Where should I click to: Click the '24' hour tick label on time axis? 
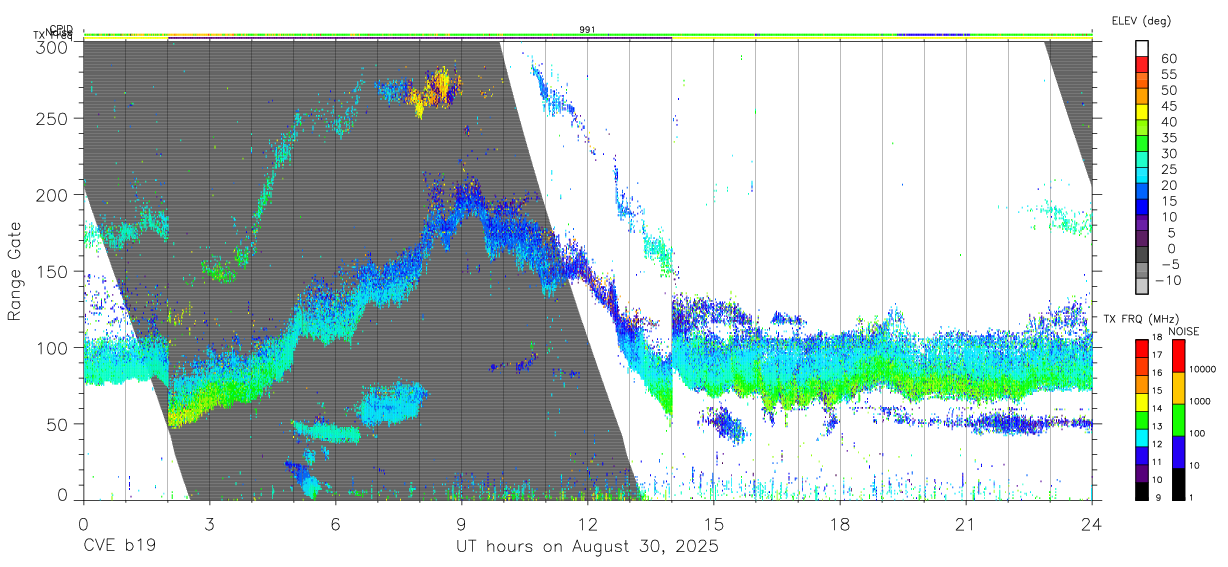(1091, 523)
